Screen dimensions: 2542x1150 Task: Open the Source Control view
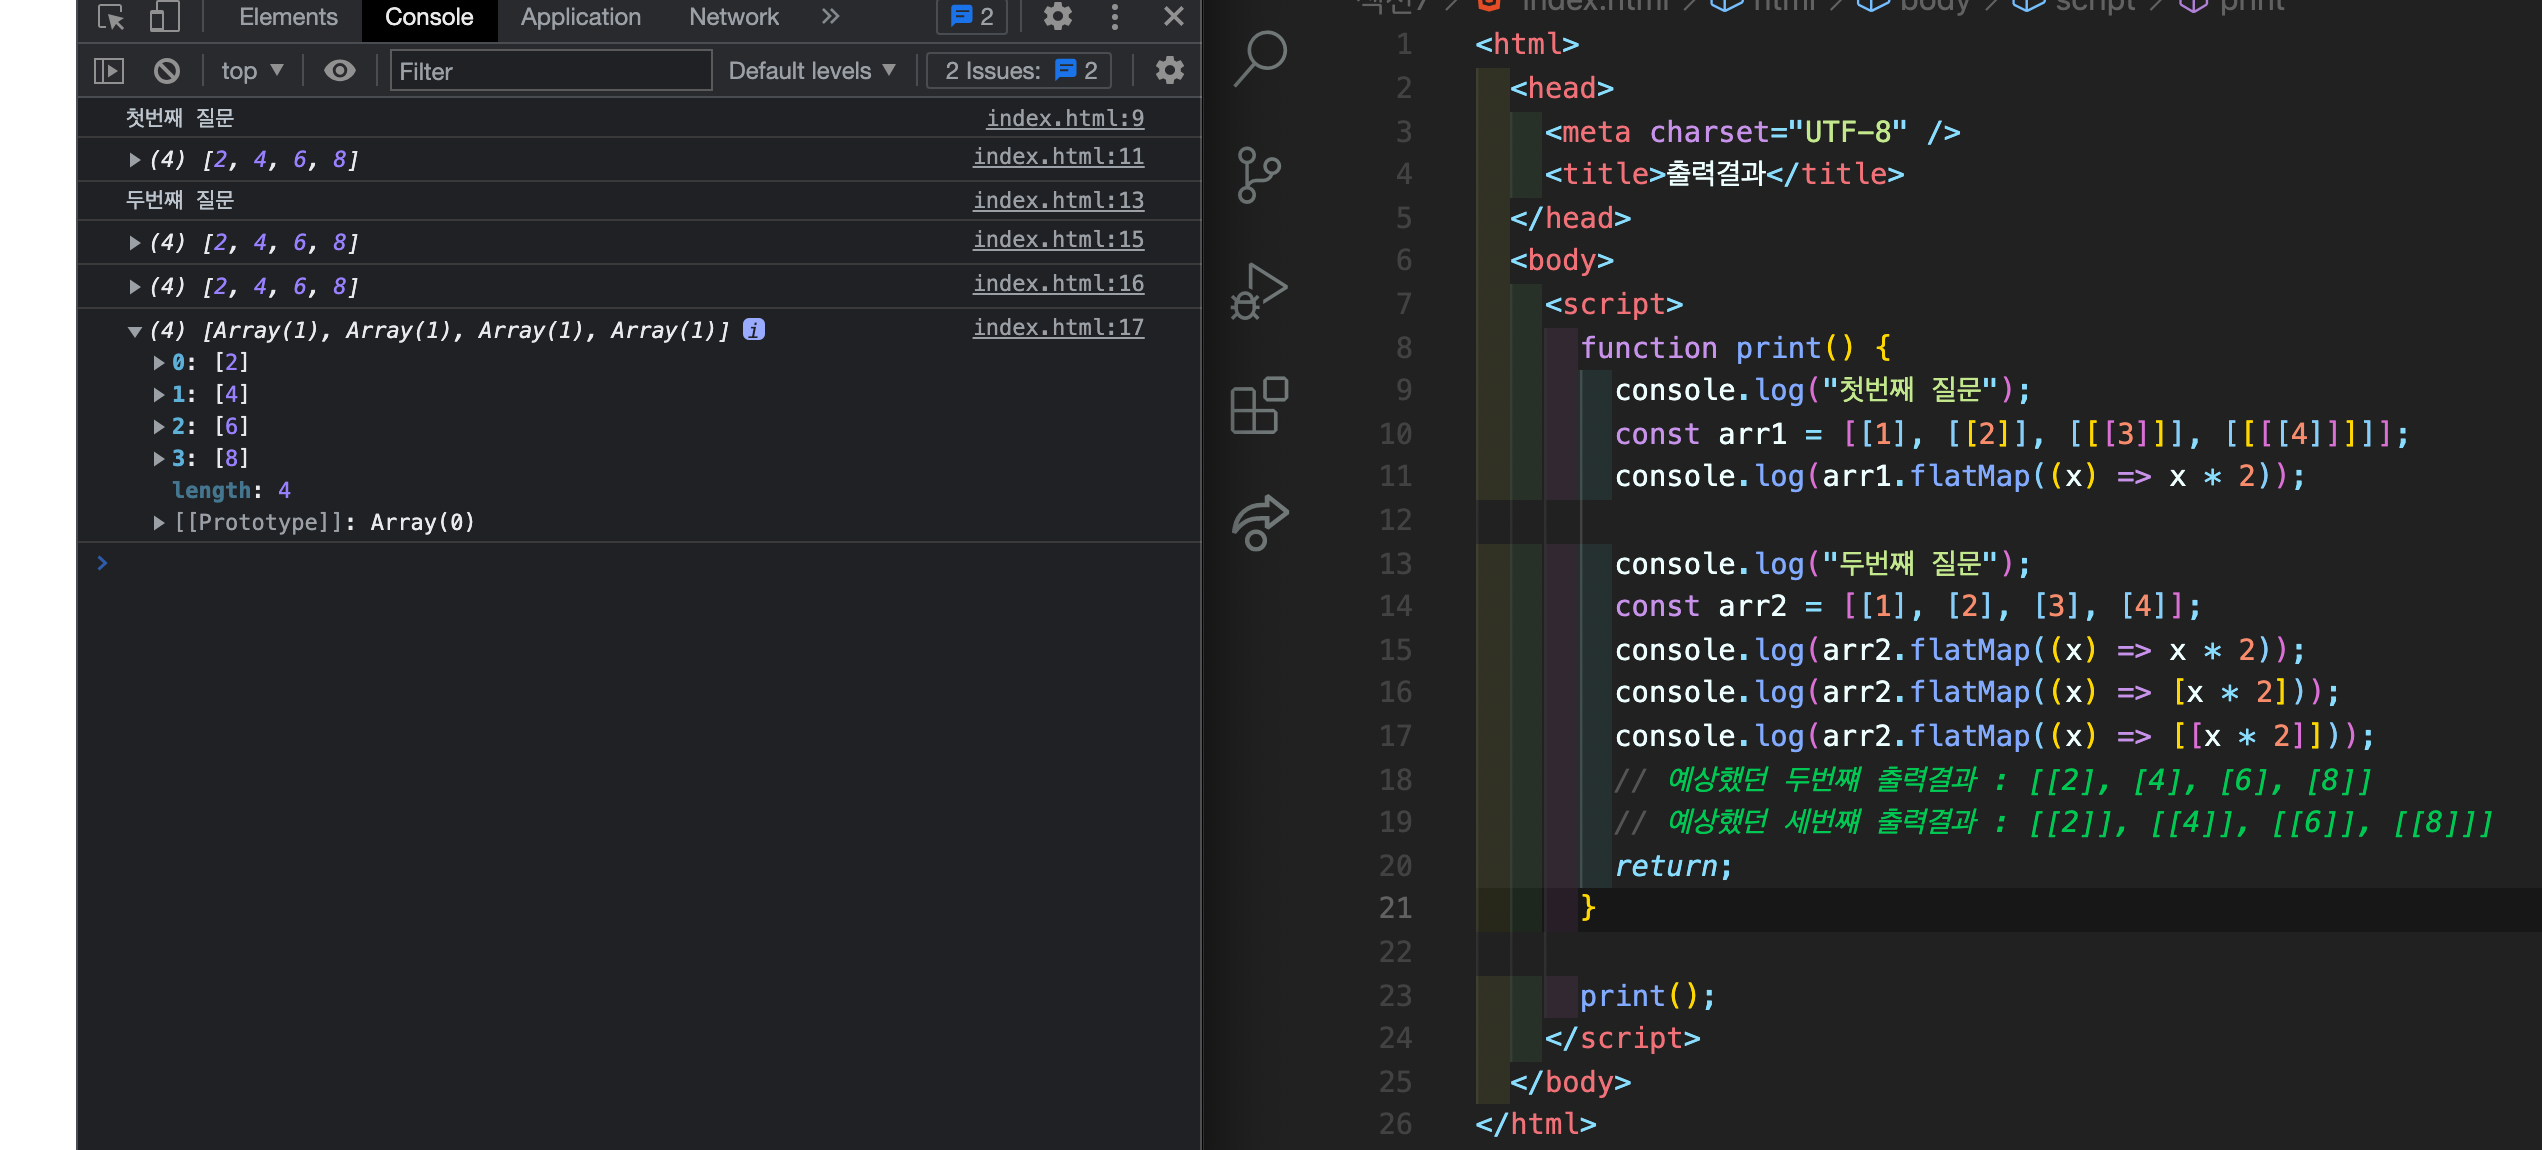[x=1259, y=175]
